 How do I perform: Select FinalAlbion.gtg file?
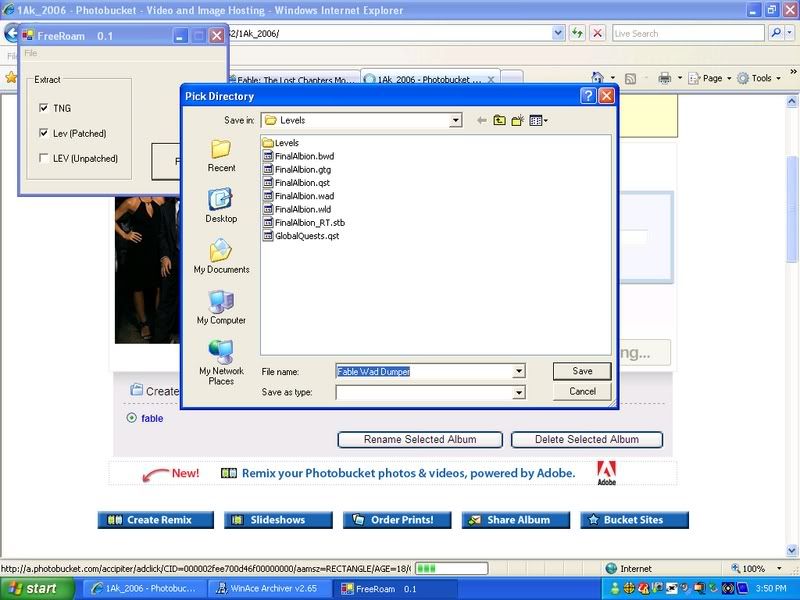[297, 169]
